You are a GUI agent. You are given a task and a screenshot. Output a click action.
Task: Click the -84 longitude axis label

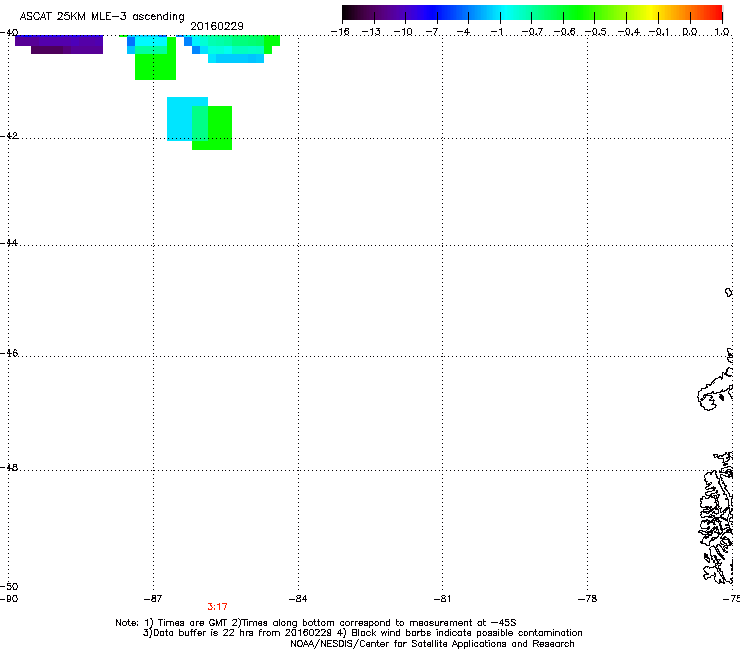pos(298,599)
